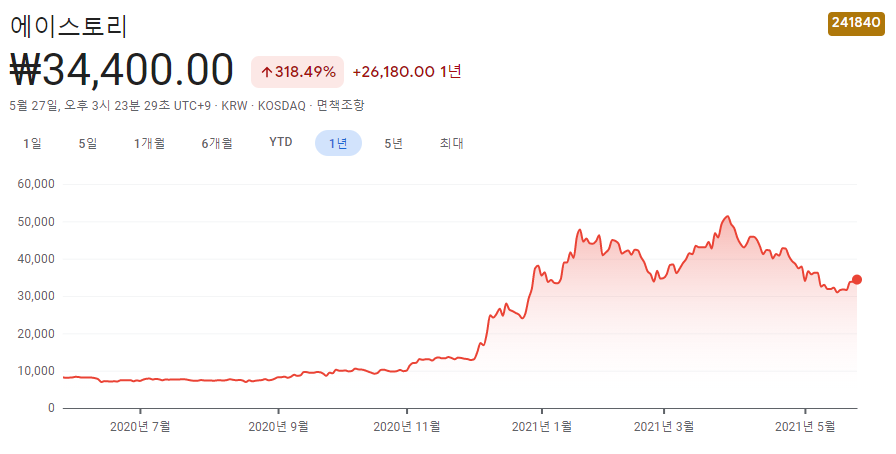This screenshot has height=454, width=896.
Task: Click the 60,000 y-axis label
Action: pos(36,184)
